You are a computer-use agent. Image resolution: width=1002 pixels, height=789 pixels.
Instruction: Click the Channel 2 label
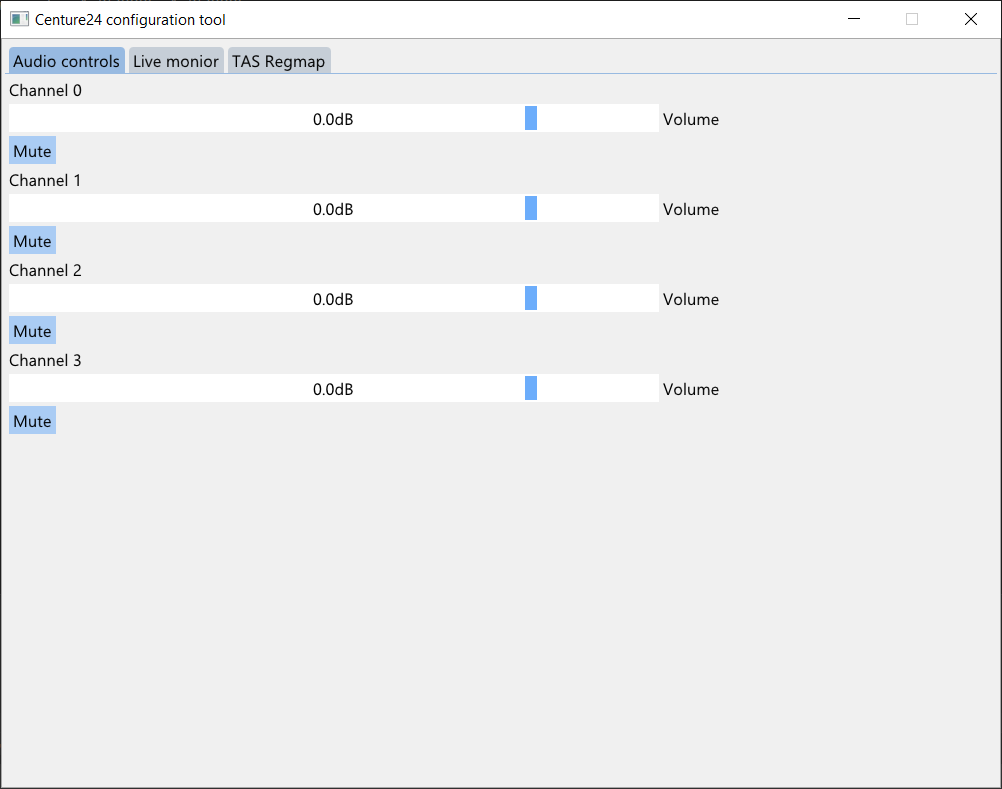[x=45, y=271]
